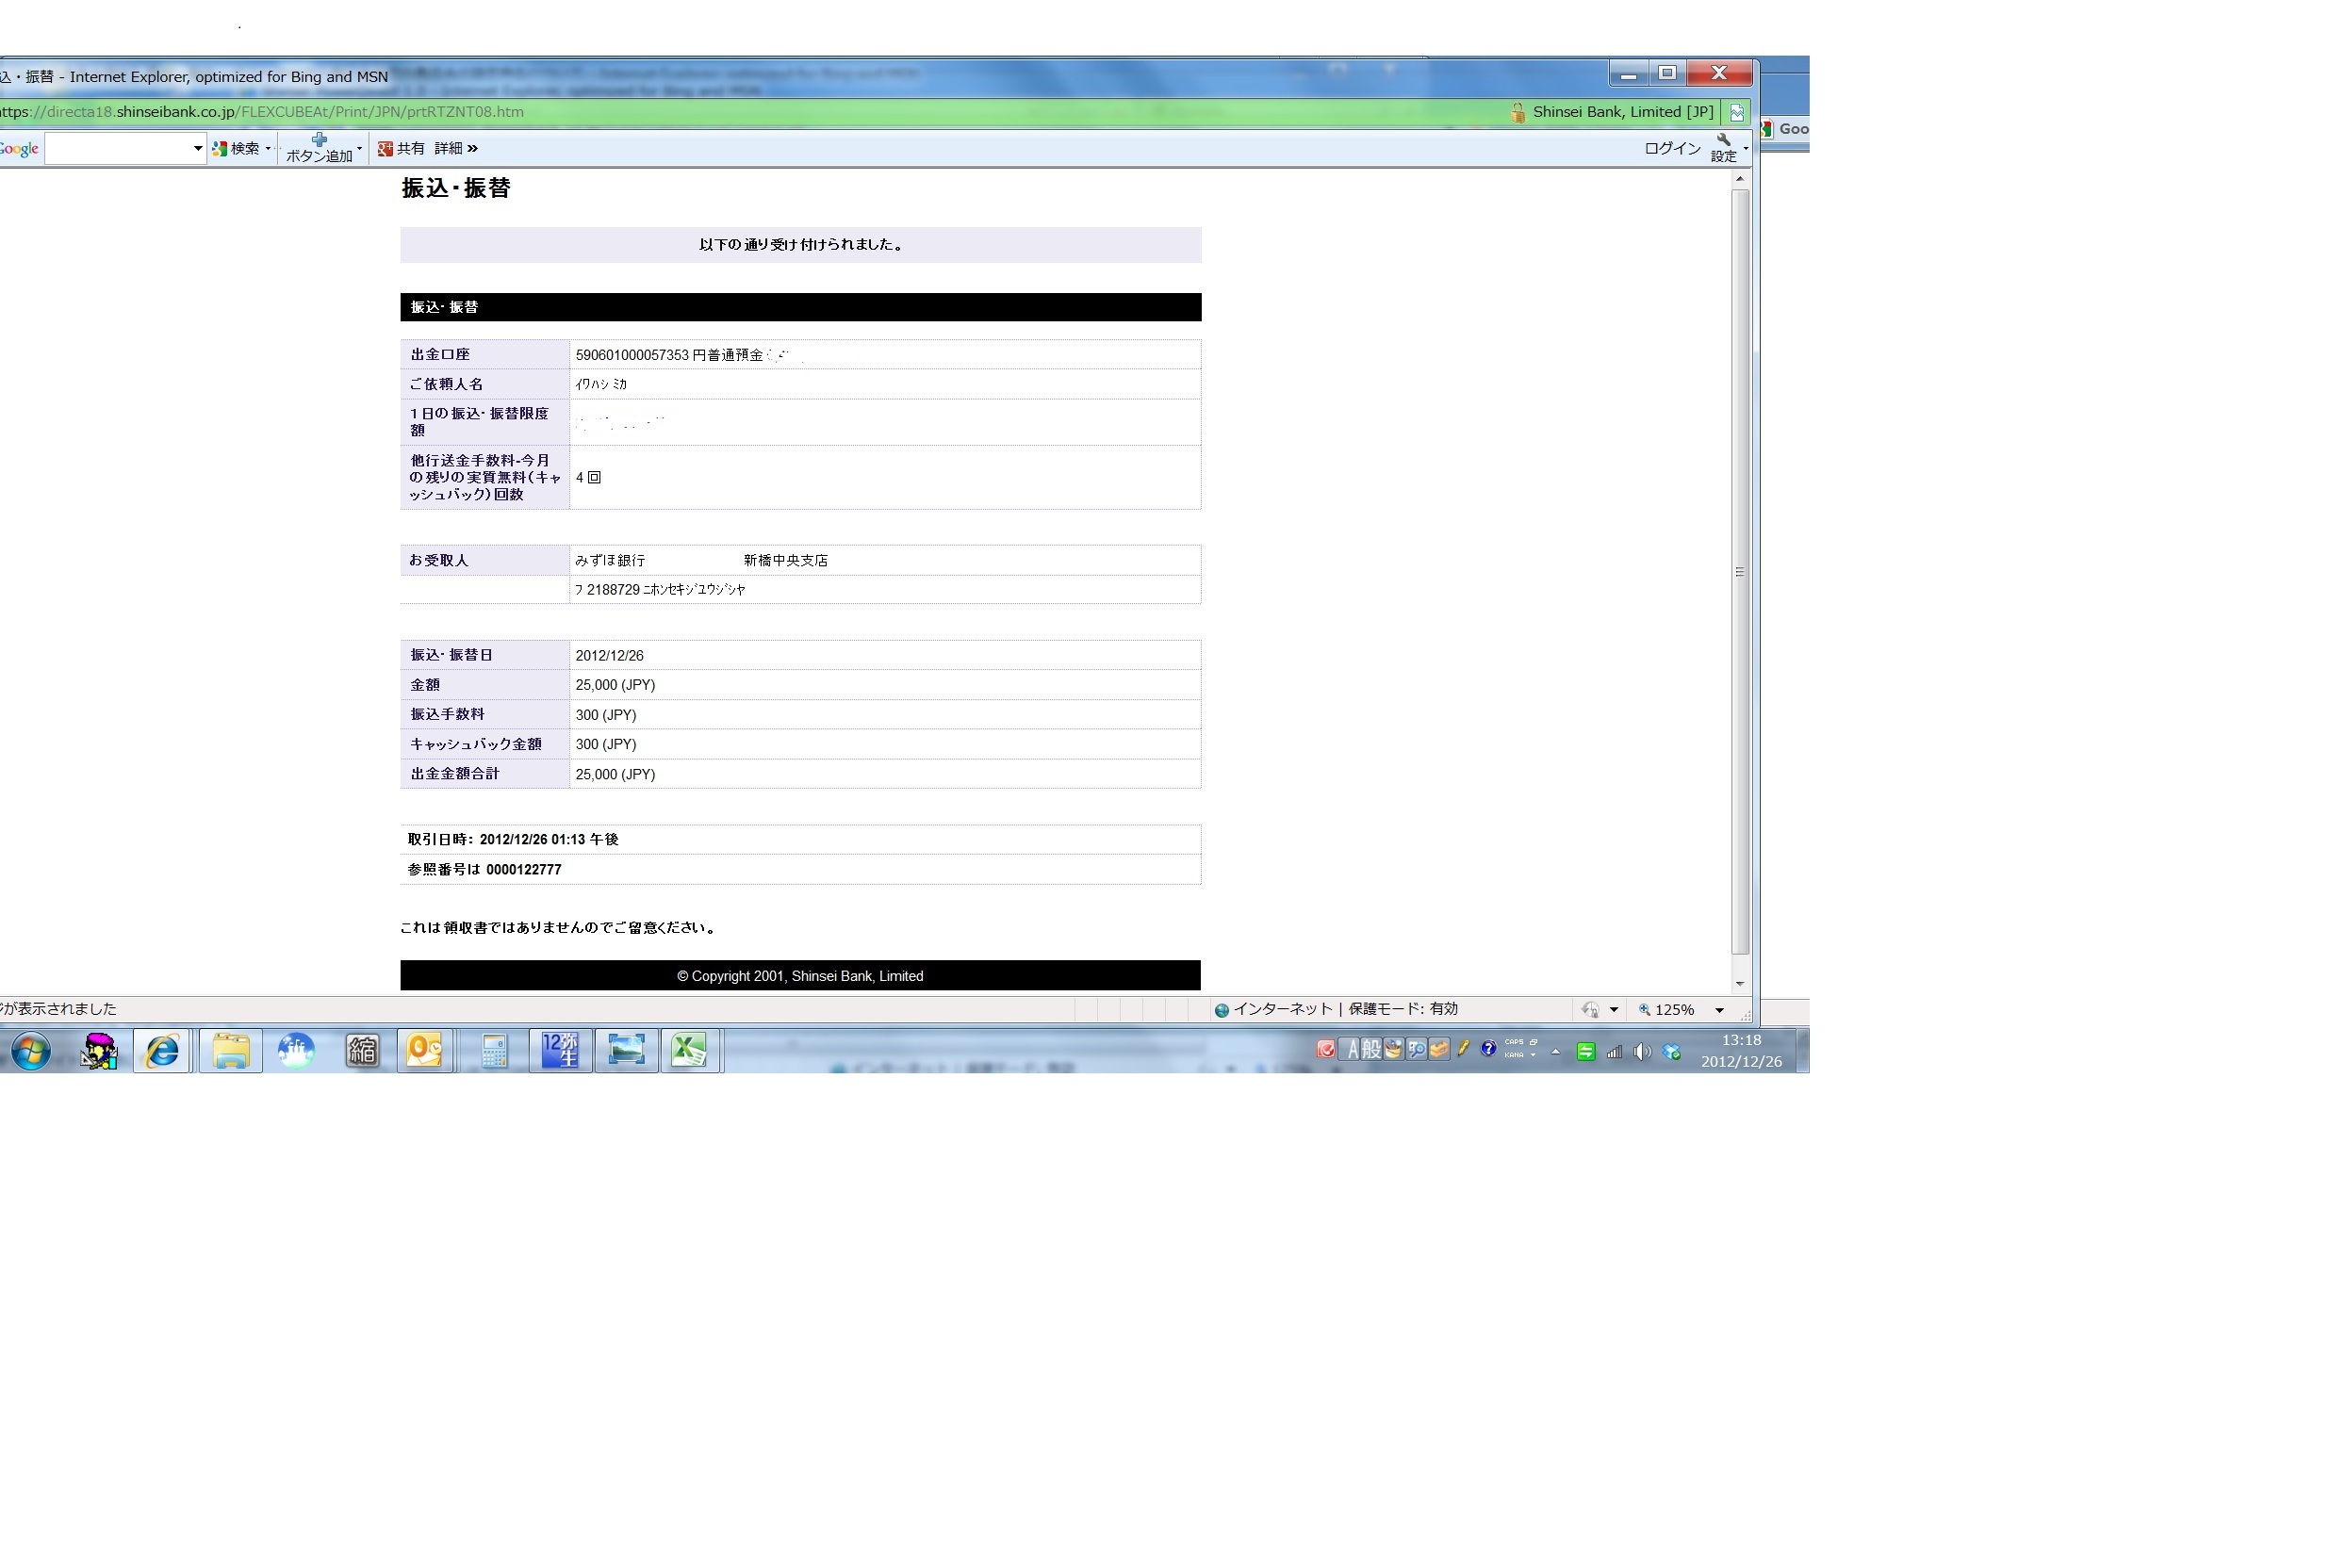The width and height of the screenshot is (2330, 1568).
Task: Open the ボタン追加 add button tool
Action: tap(319, 148)
